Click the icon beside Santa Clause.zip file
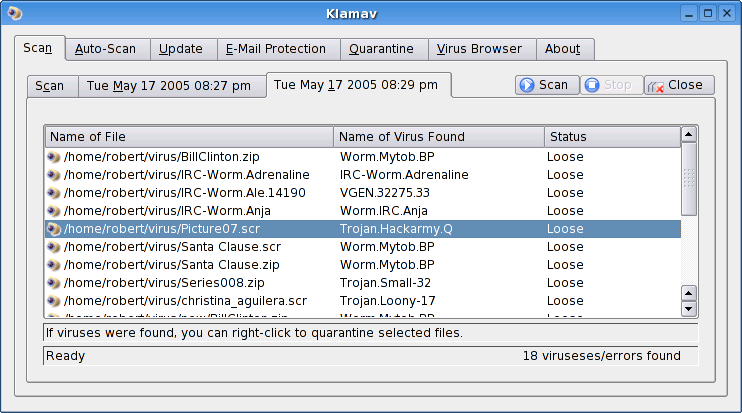 (54, 265)
